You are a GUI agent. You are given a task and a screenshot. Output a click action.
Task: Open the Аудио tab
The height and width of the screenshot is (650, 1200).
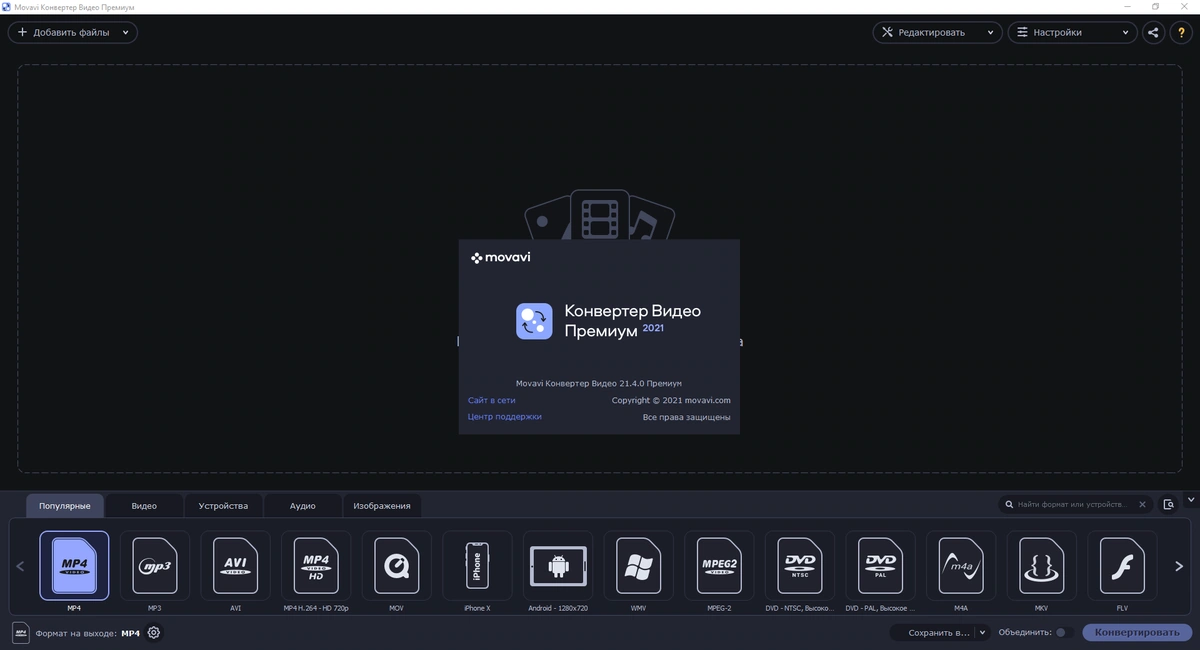click(303, 505)
